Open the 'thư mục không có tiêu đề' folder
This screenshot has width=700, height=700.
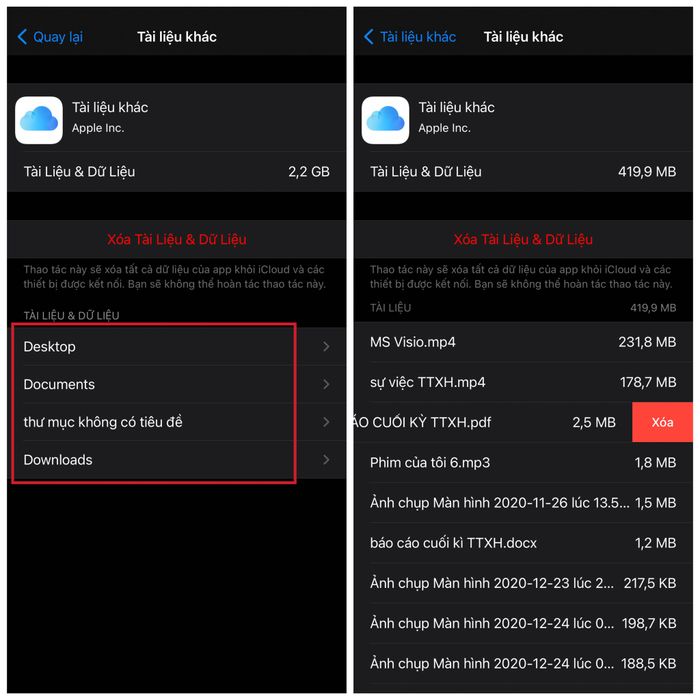(176, 422)
